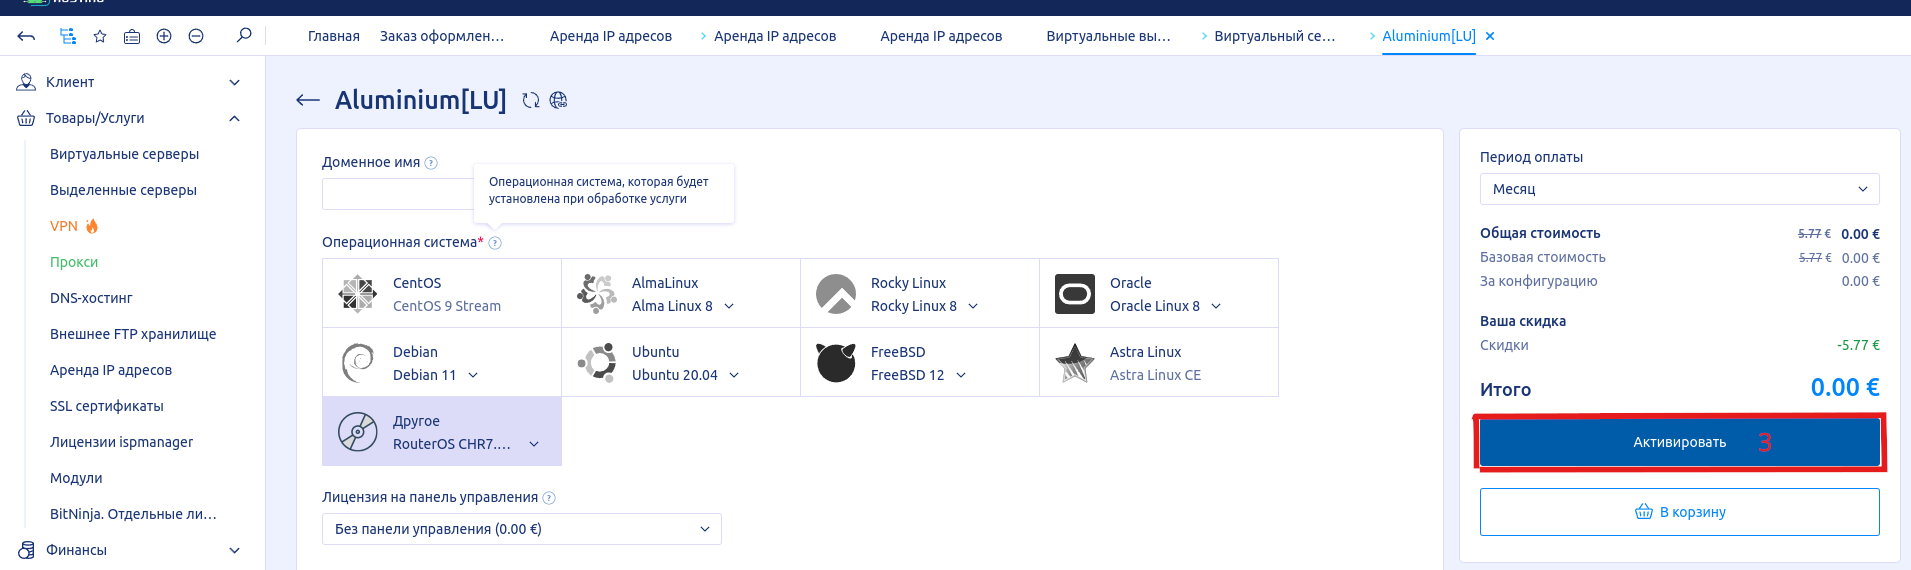Open Выделенные серверы in sidebar

coord(123,190)
